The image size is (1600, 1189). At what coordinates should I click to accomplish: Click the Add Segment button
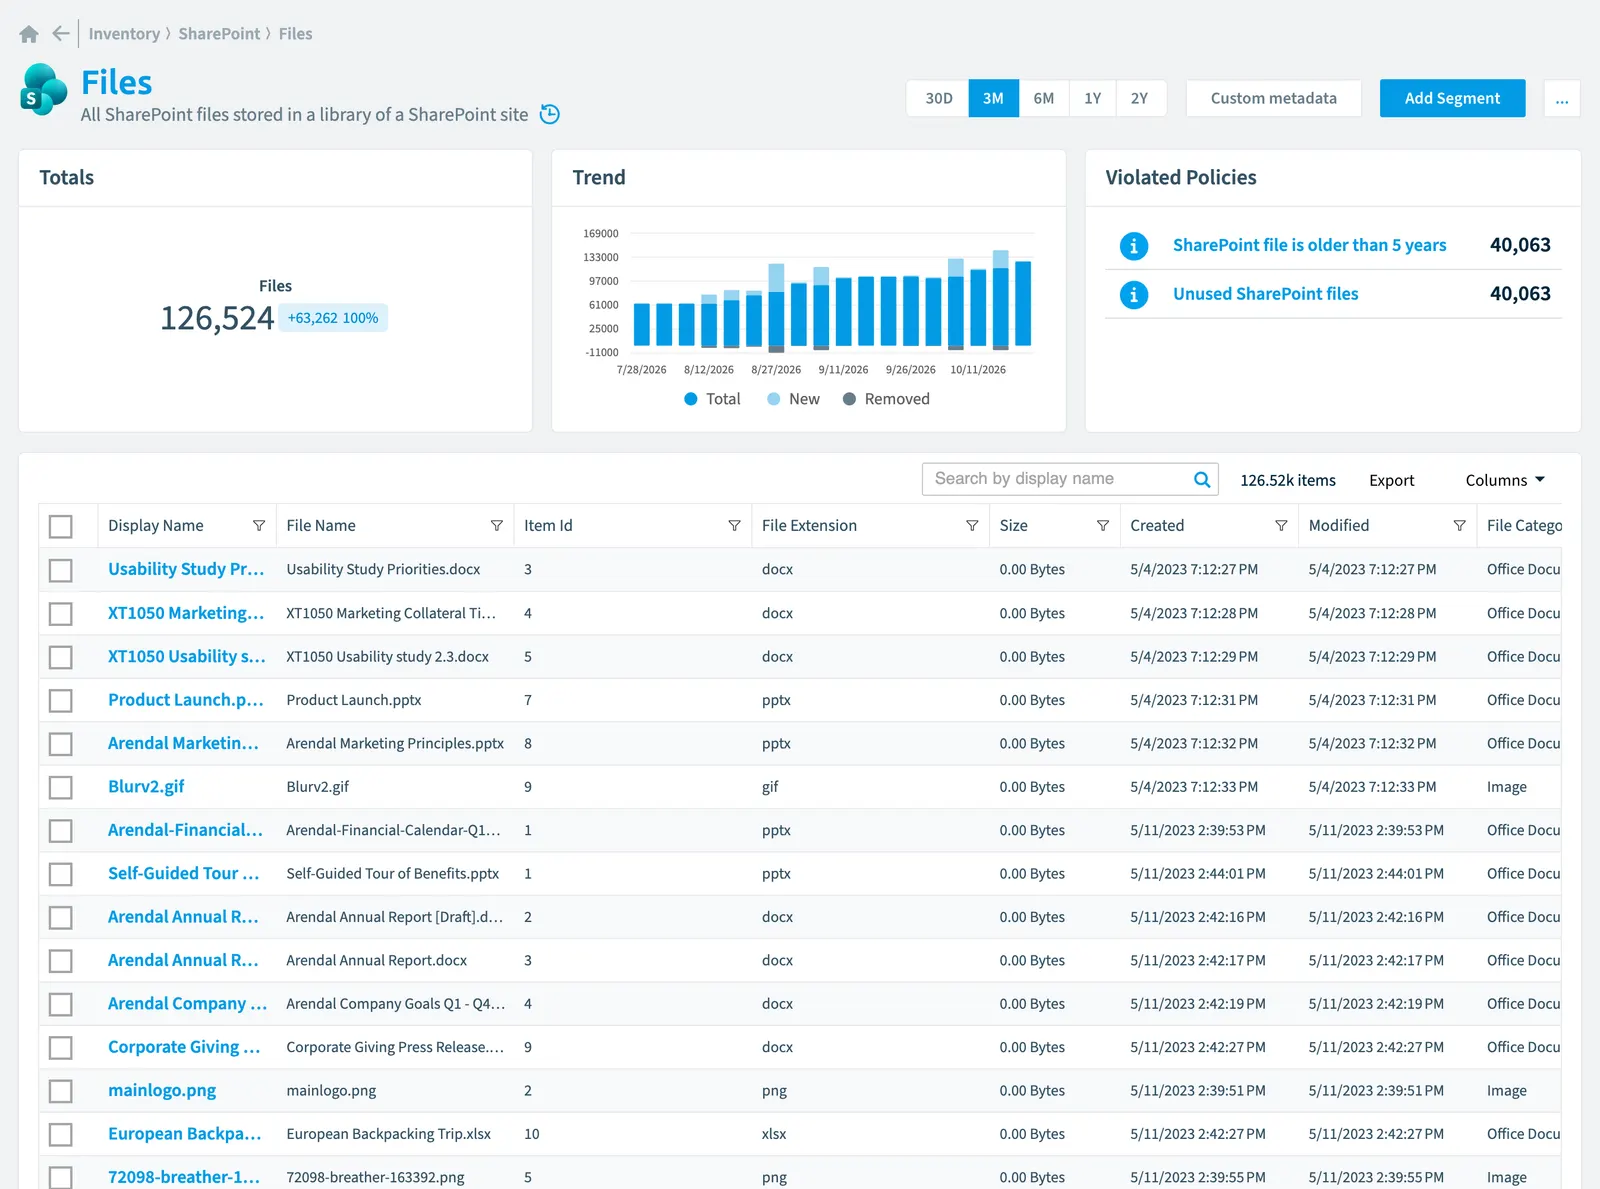click(1452, 98)
